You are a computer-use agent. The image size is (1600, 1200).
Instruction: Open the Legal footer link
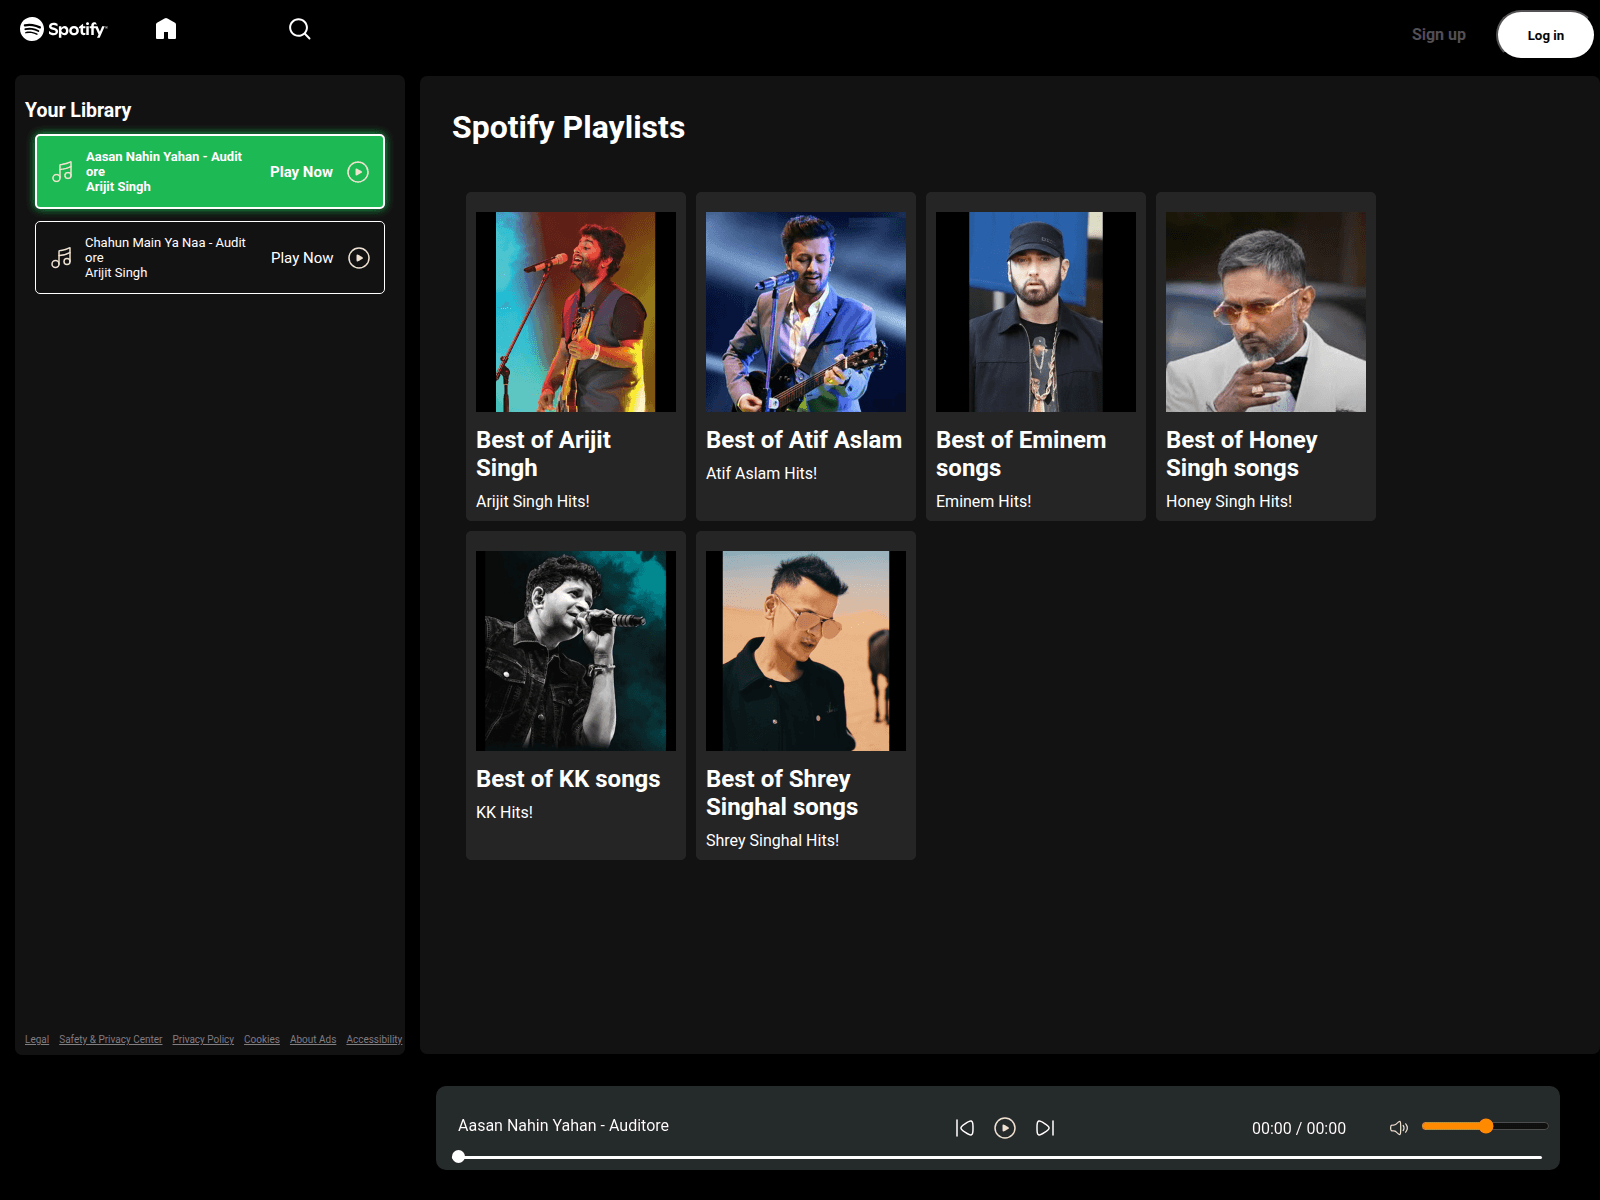tap(37, 1040)
